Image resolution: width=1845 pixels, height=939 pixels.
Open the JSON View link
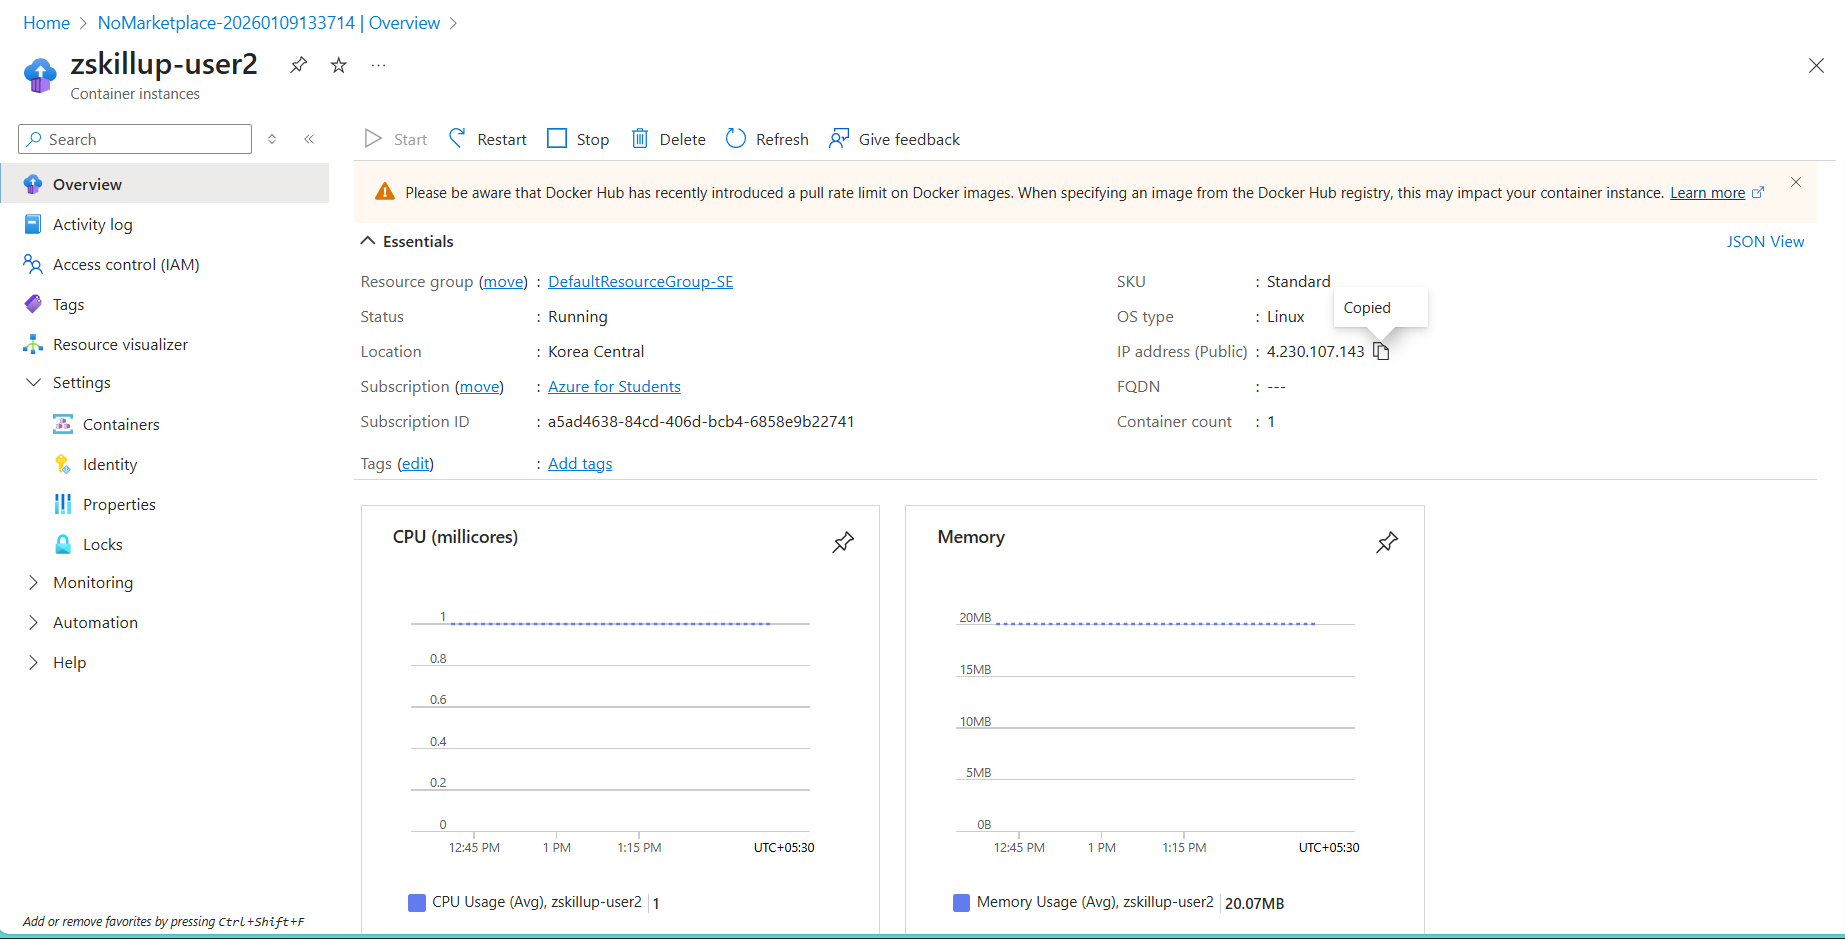click(x=1764, y=241)
